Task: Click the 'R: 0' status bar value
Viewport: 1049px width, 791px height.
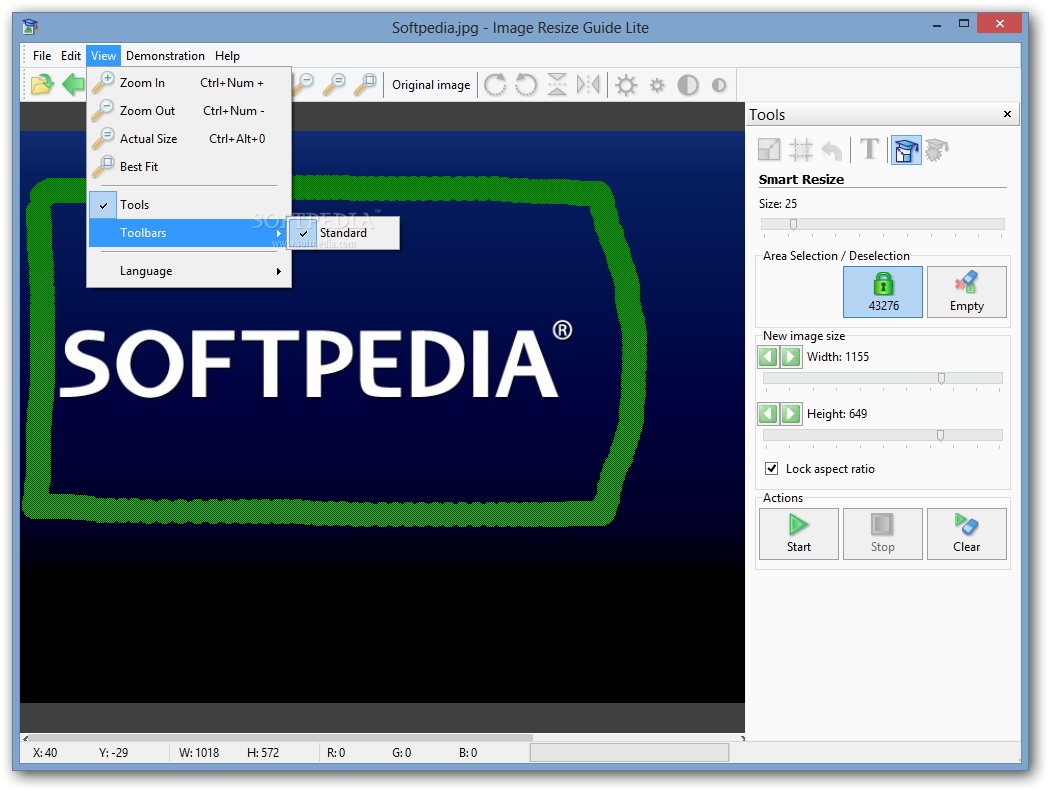Action: 336,753
